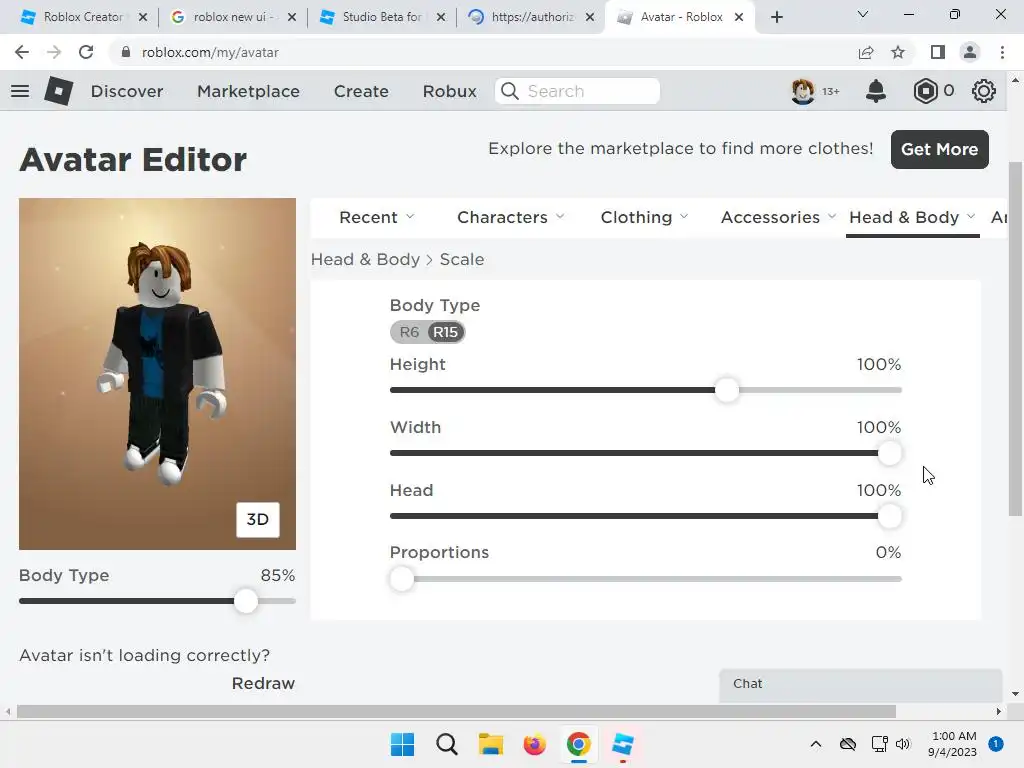Open the user avatar headshot profile

[803, 91]
